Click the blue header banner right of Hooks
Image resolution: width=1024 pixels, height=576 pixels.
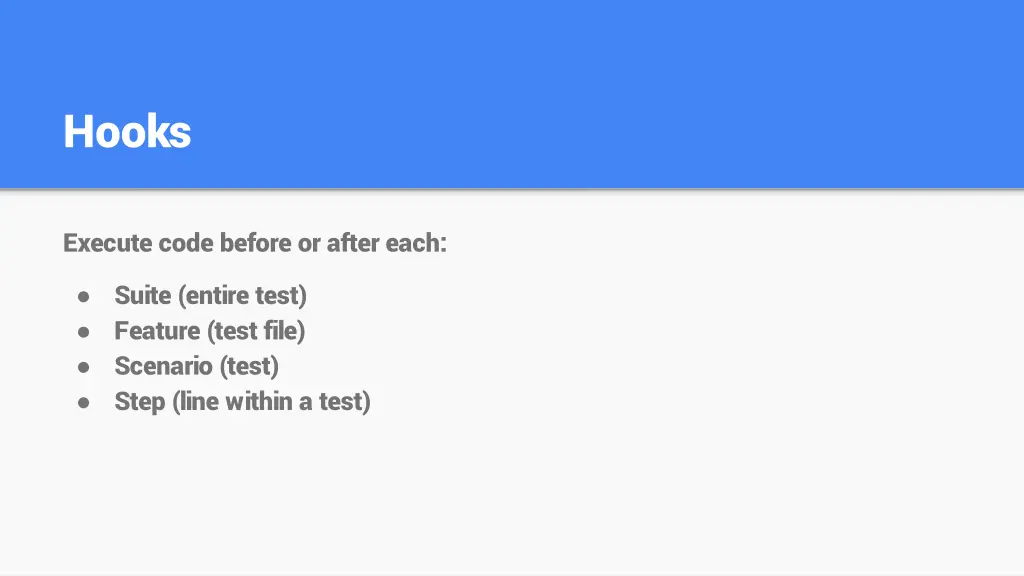click(x=607, y=94)
